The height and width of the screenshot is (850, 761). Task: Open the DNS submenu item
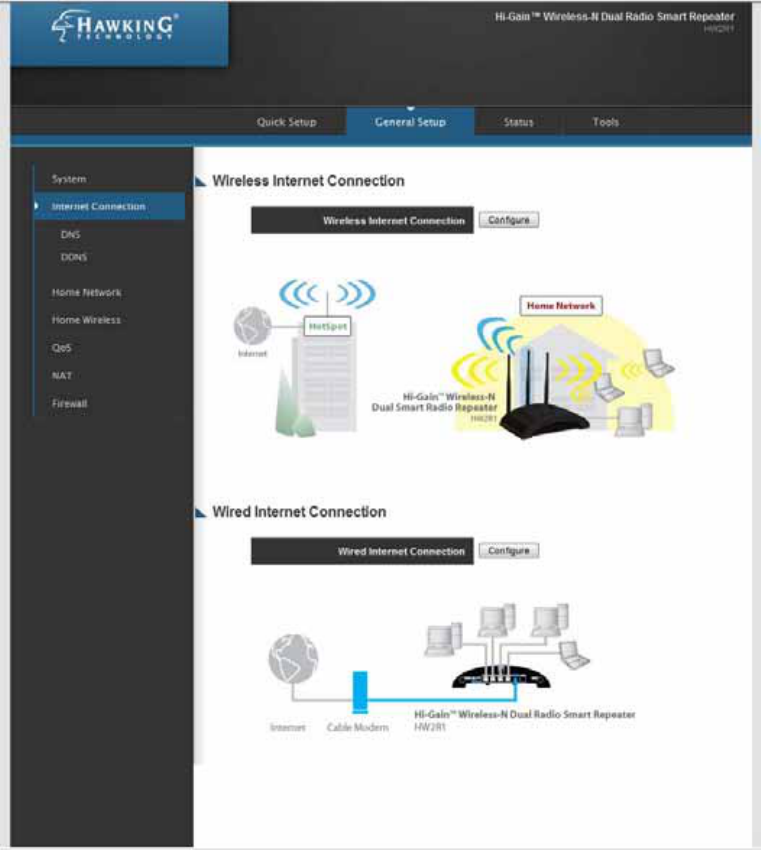(70, 235)
